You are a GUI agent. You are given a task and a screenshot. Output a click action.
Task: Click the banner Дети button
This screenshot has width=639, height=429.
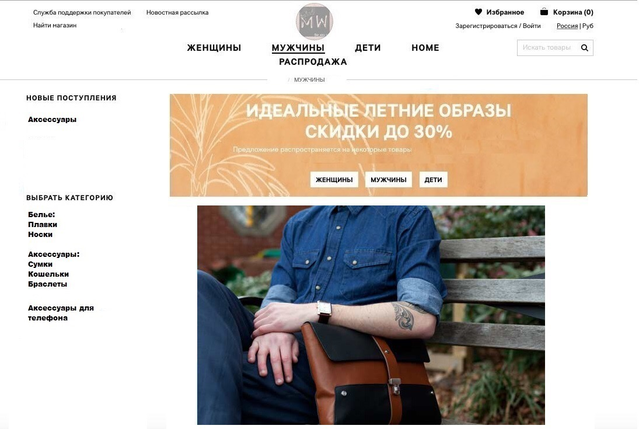433,180
